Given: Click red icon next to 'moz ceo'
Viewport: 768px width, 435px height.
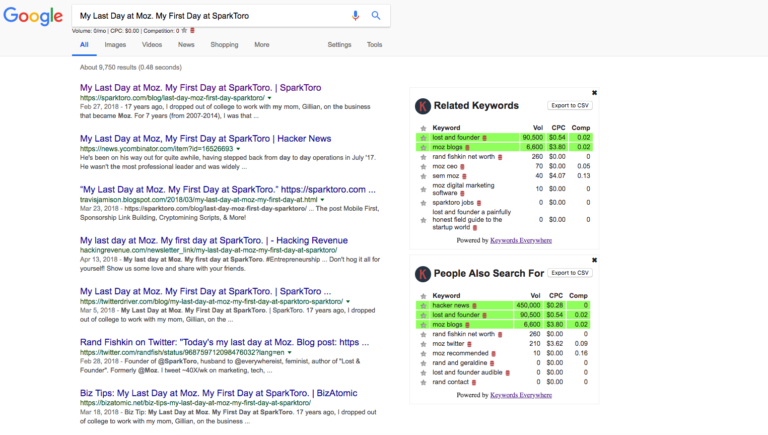Looking at the screenshot, I should [x=462, y=167].
